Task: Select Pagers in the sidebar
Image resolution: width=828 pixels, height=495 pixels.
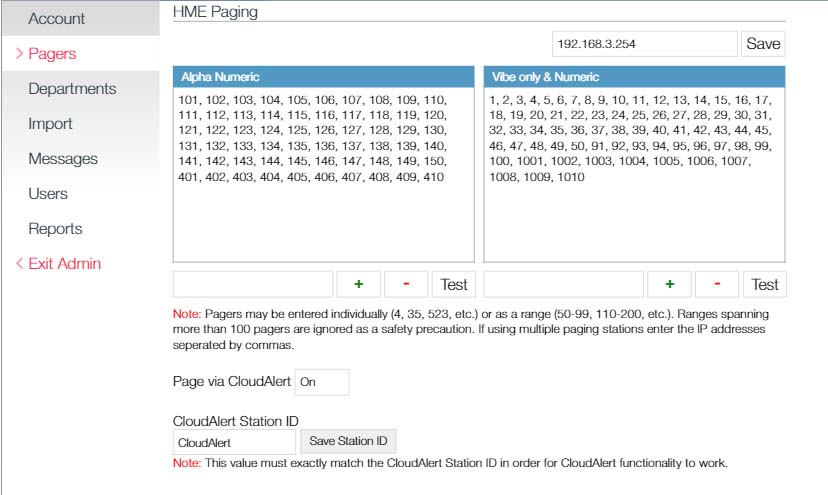Action: point(52,54)
